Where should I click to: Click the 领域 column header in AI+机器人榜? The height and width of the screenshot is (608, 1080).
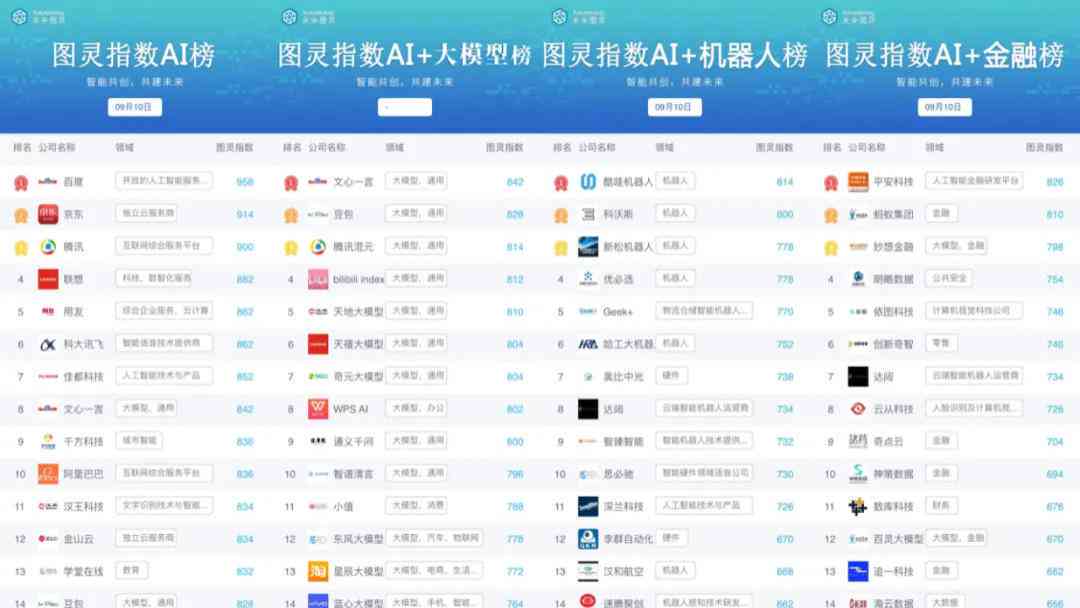pyautogui.click(x=664, y=147)
